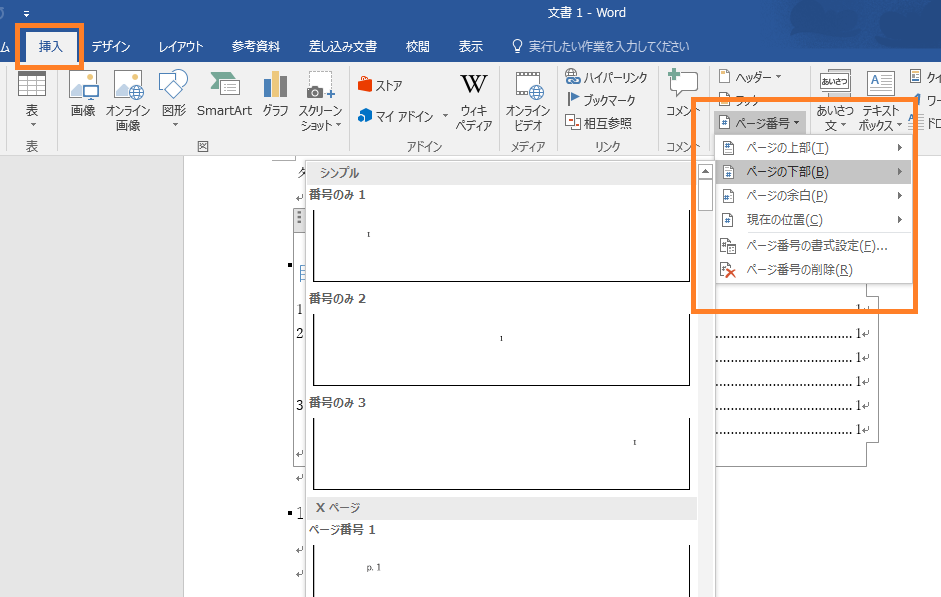Choose ページ番号の削除 entry
The width and height of the screenshot is (941, 597).
(813, 270)
